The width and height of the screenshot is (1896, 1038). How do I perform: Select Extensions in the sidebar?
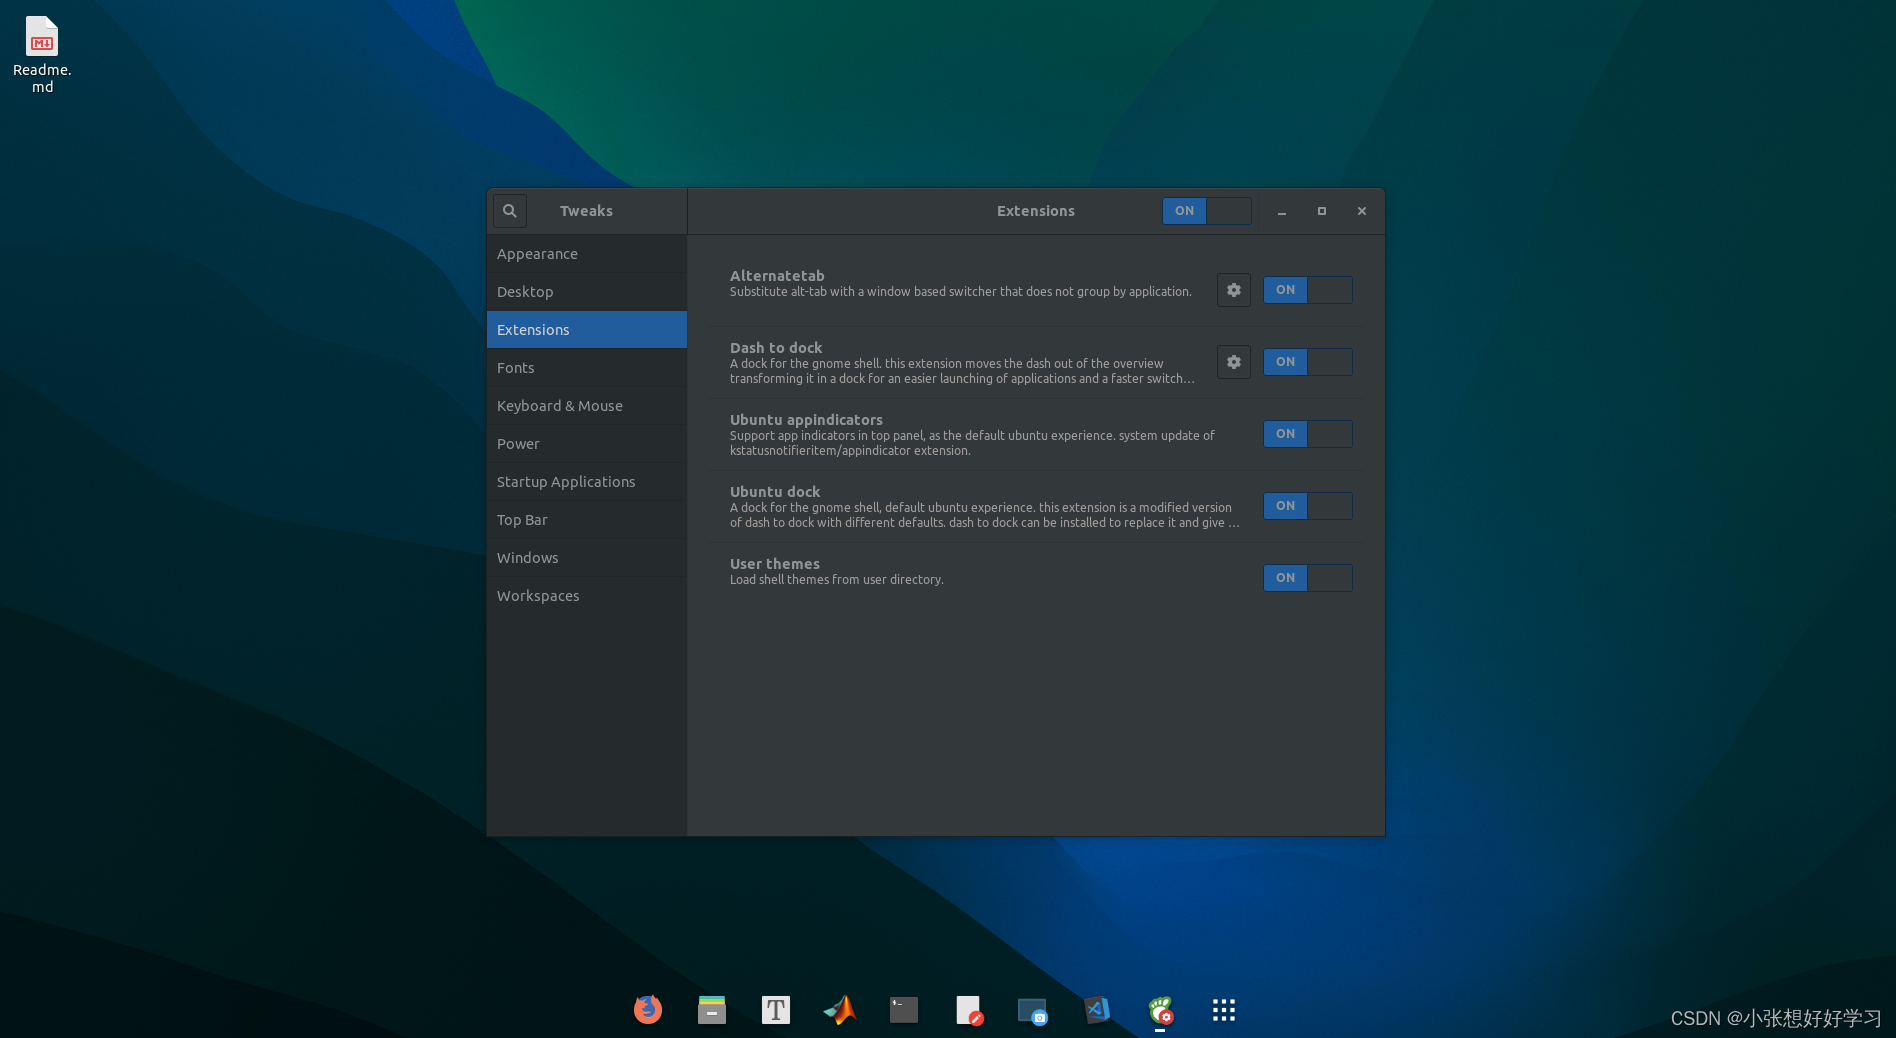[587, 330]
